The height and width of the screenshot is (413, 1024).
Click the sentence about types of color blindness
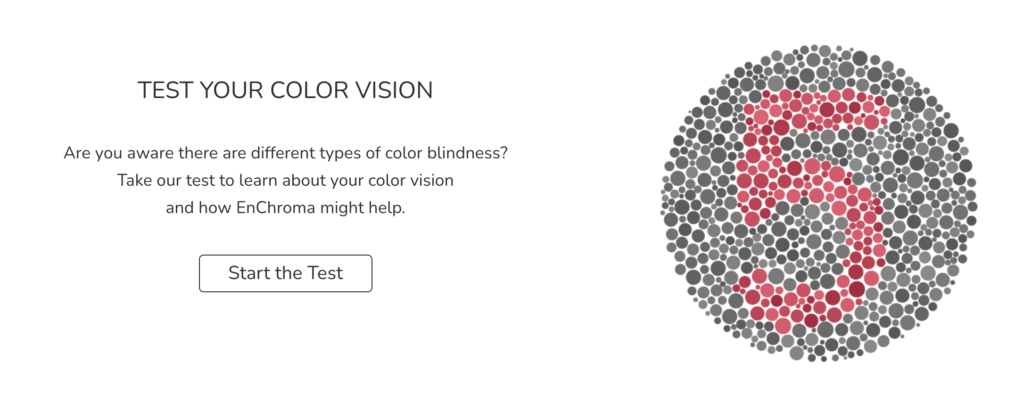point(286,154)
